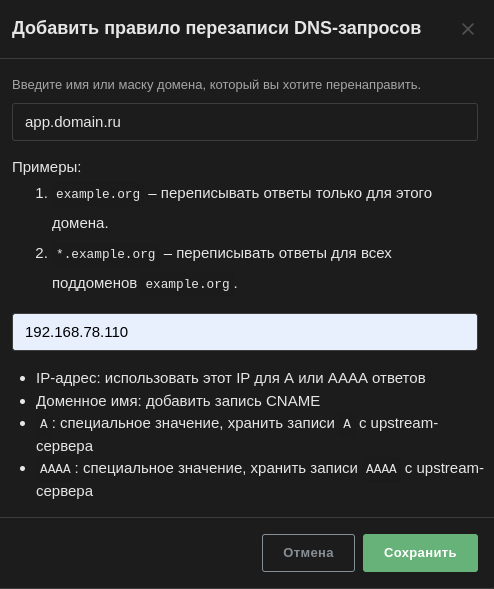Click the IP-адрес bullet hint line
Screen dimensions: 494x589
pyautogui.click(x=231, y=378)
